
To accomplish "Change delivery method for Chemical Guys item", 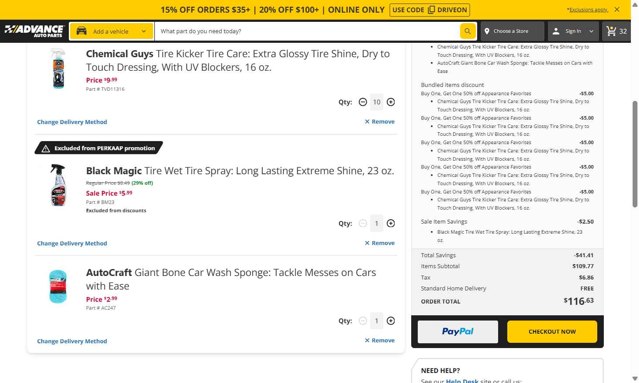I will [x=72, y=122].
